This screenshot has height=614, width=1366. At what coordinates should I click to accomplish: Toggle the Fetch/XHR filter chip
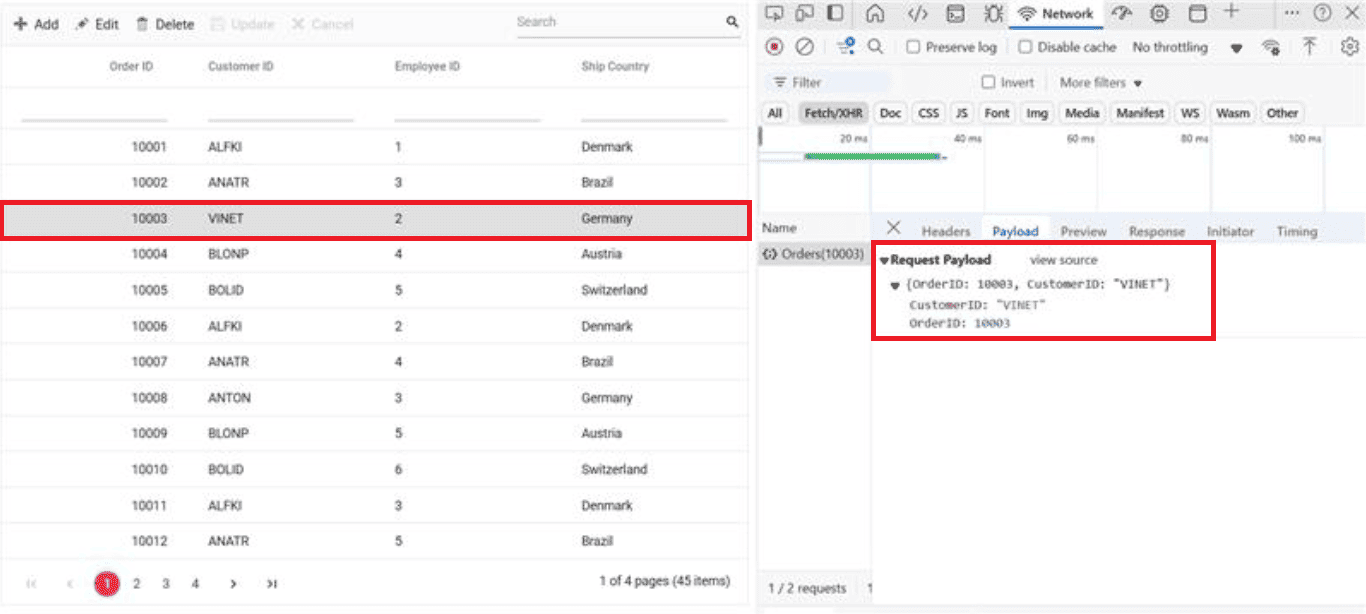(833, 113)
